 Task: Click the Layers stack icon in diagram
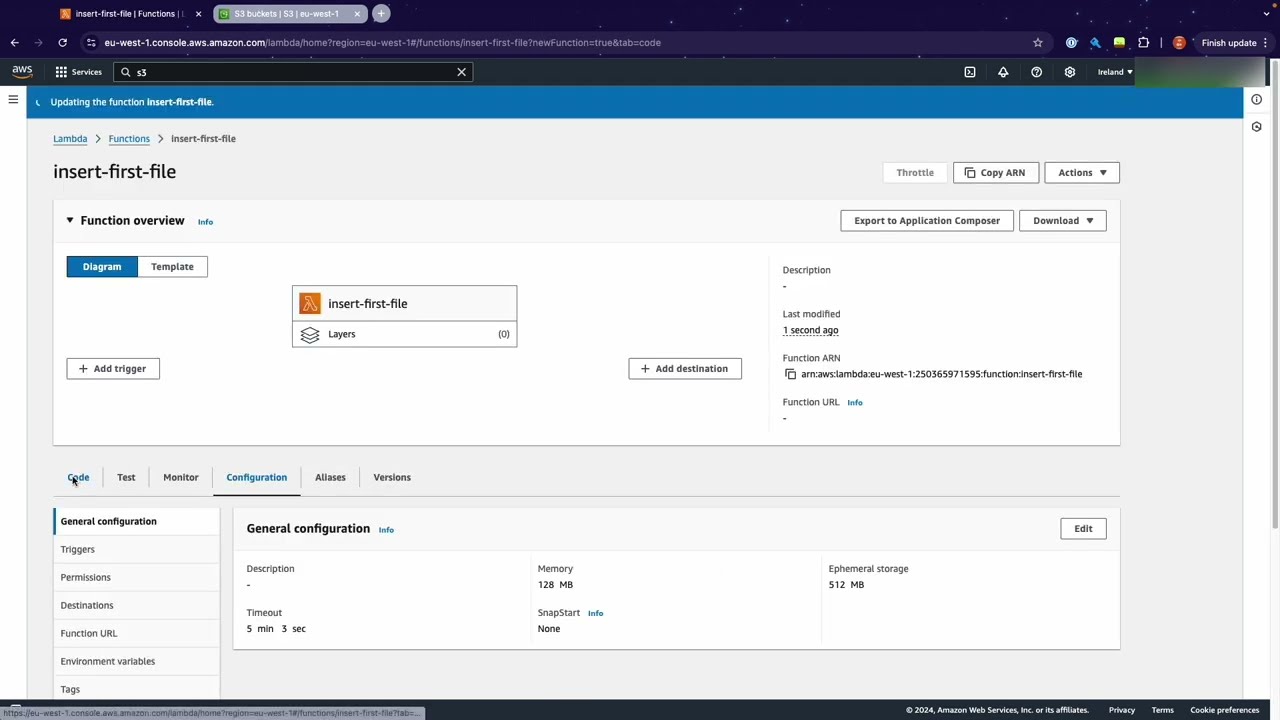(310, 334)
